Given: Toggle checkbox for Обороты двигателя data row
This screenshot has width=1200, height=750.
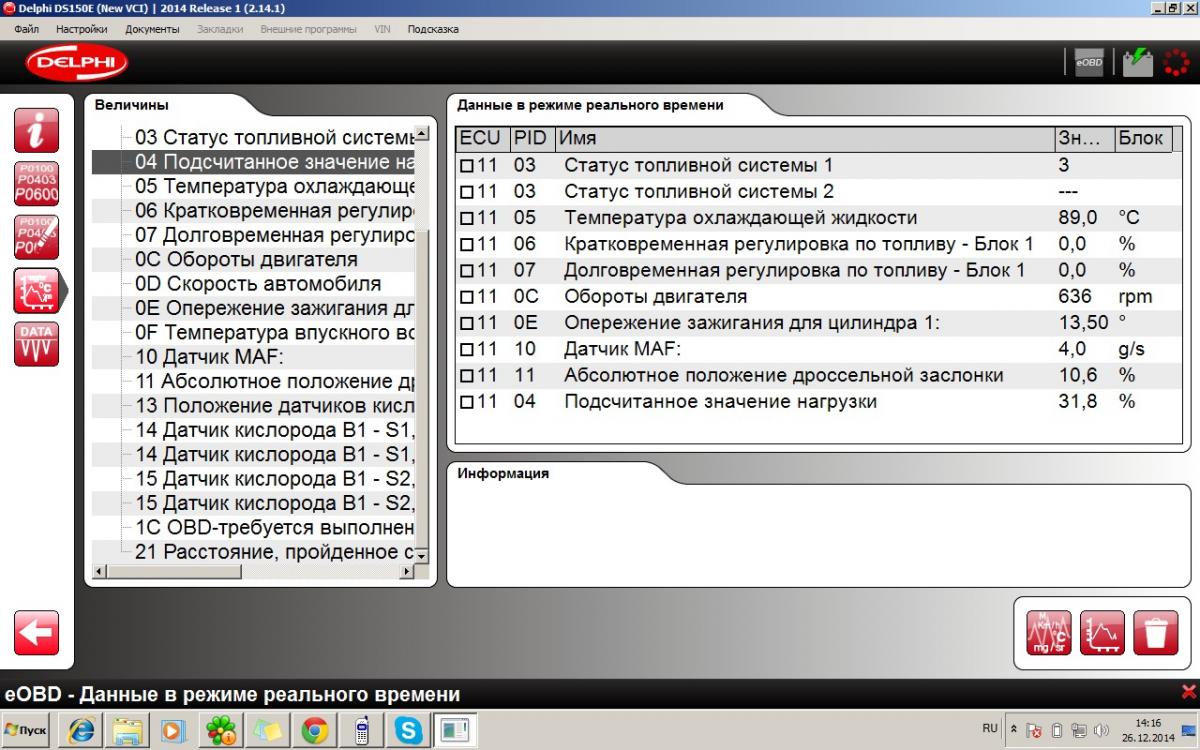Looking at the screenshot, I should (x=465, y=297).
